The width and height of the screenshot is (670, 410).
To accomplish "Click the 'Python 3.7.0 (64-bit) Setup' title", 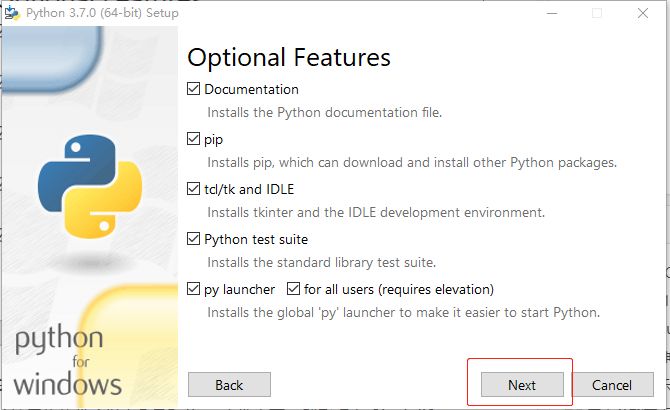I will coord(102,13).
